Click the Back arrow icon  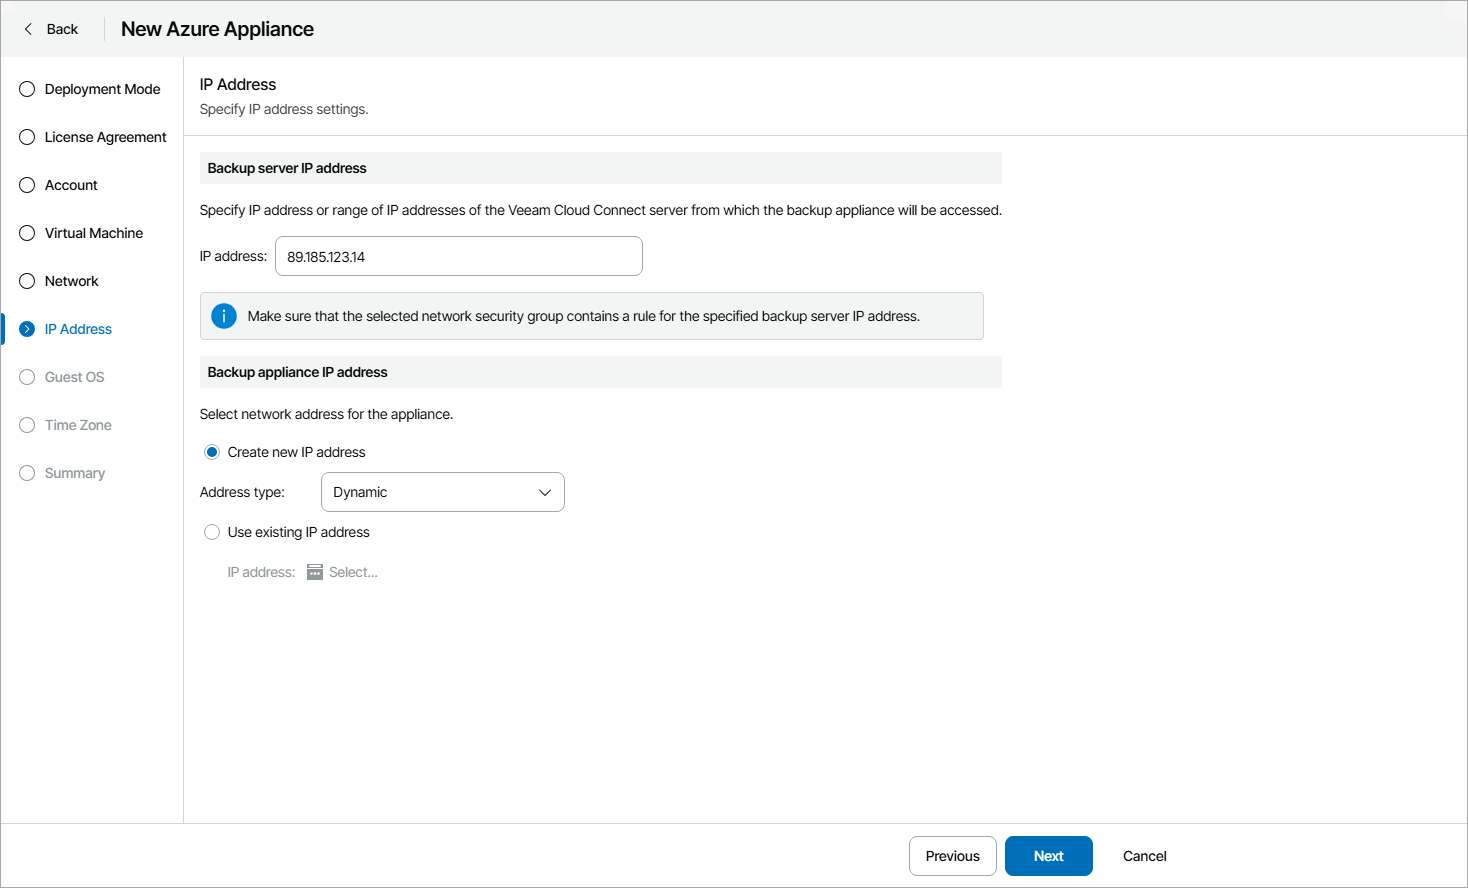pos(28,29)
